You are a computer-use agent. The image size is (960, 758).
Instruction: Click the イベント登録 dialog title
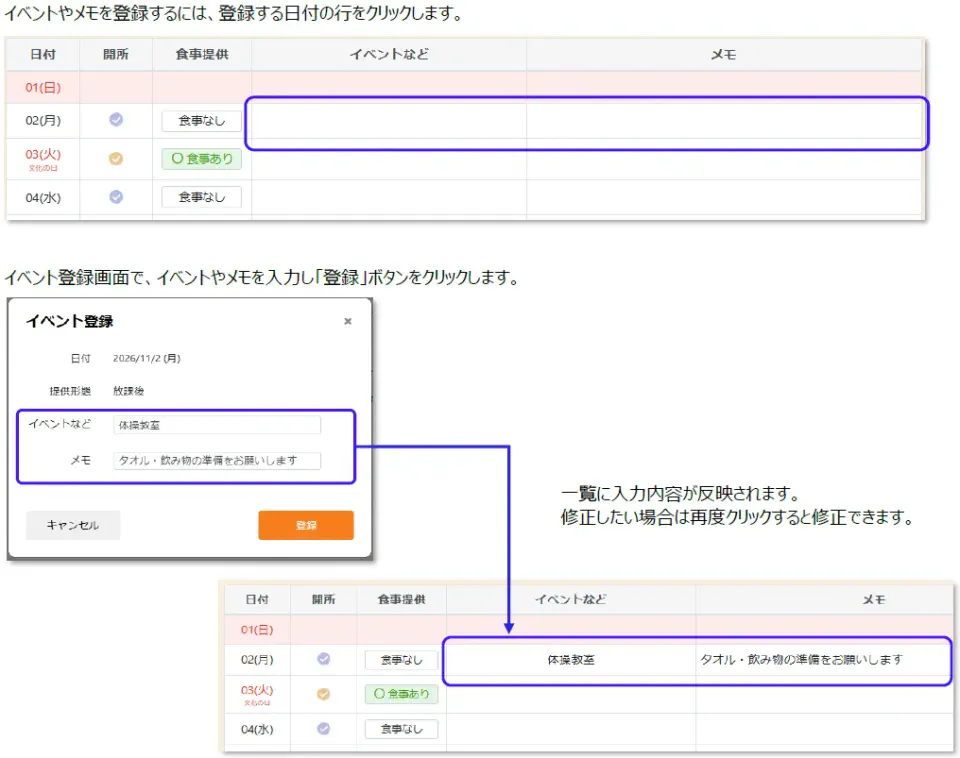69,321
